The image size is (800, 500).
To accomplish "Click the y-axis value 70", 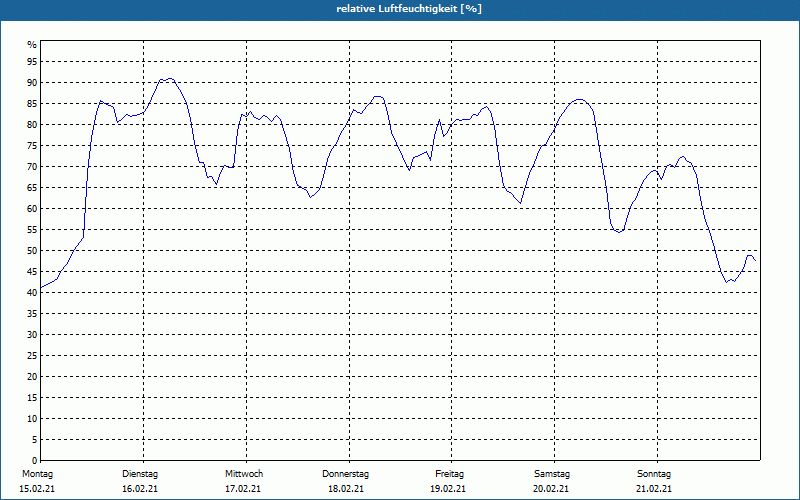I will point(32,167).
